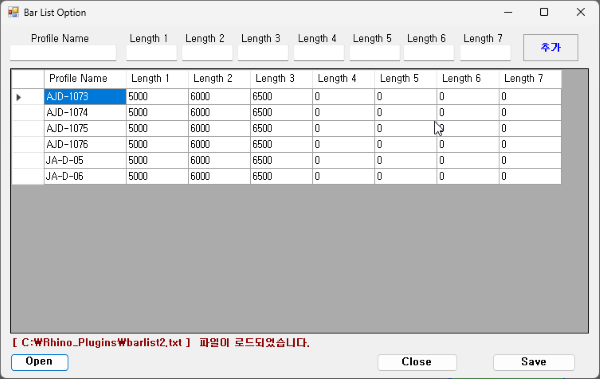Click the Length 6 column header
Image resolution: width=600 pixels, height=379 pixels.
[468, 79]
